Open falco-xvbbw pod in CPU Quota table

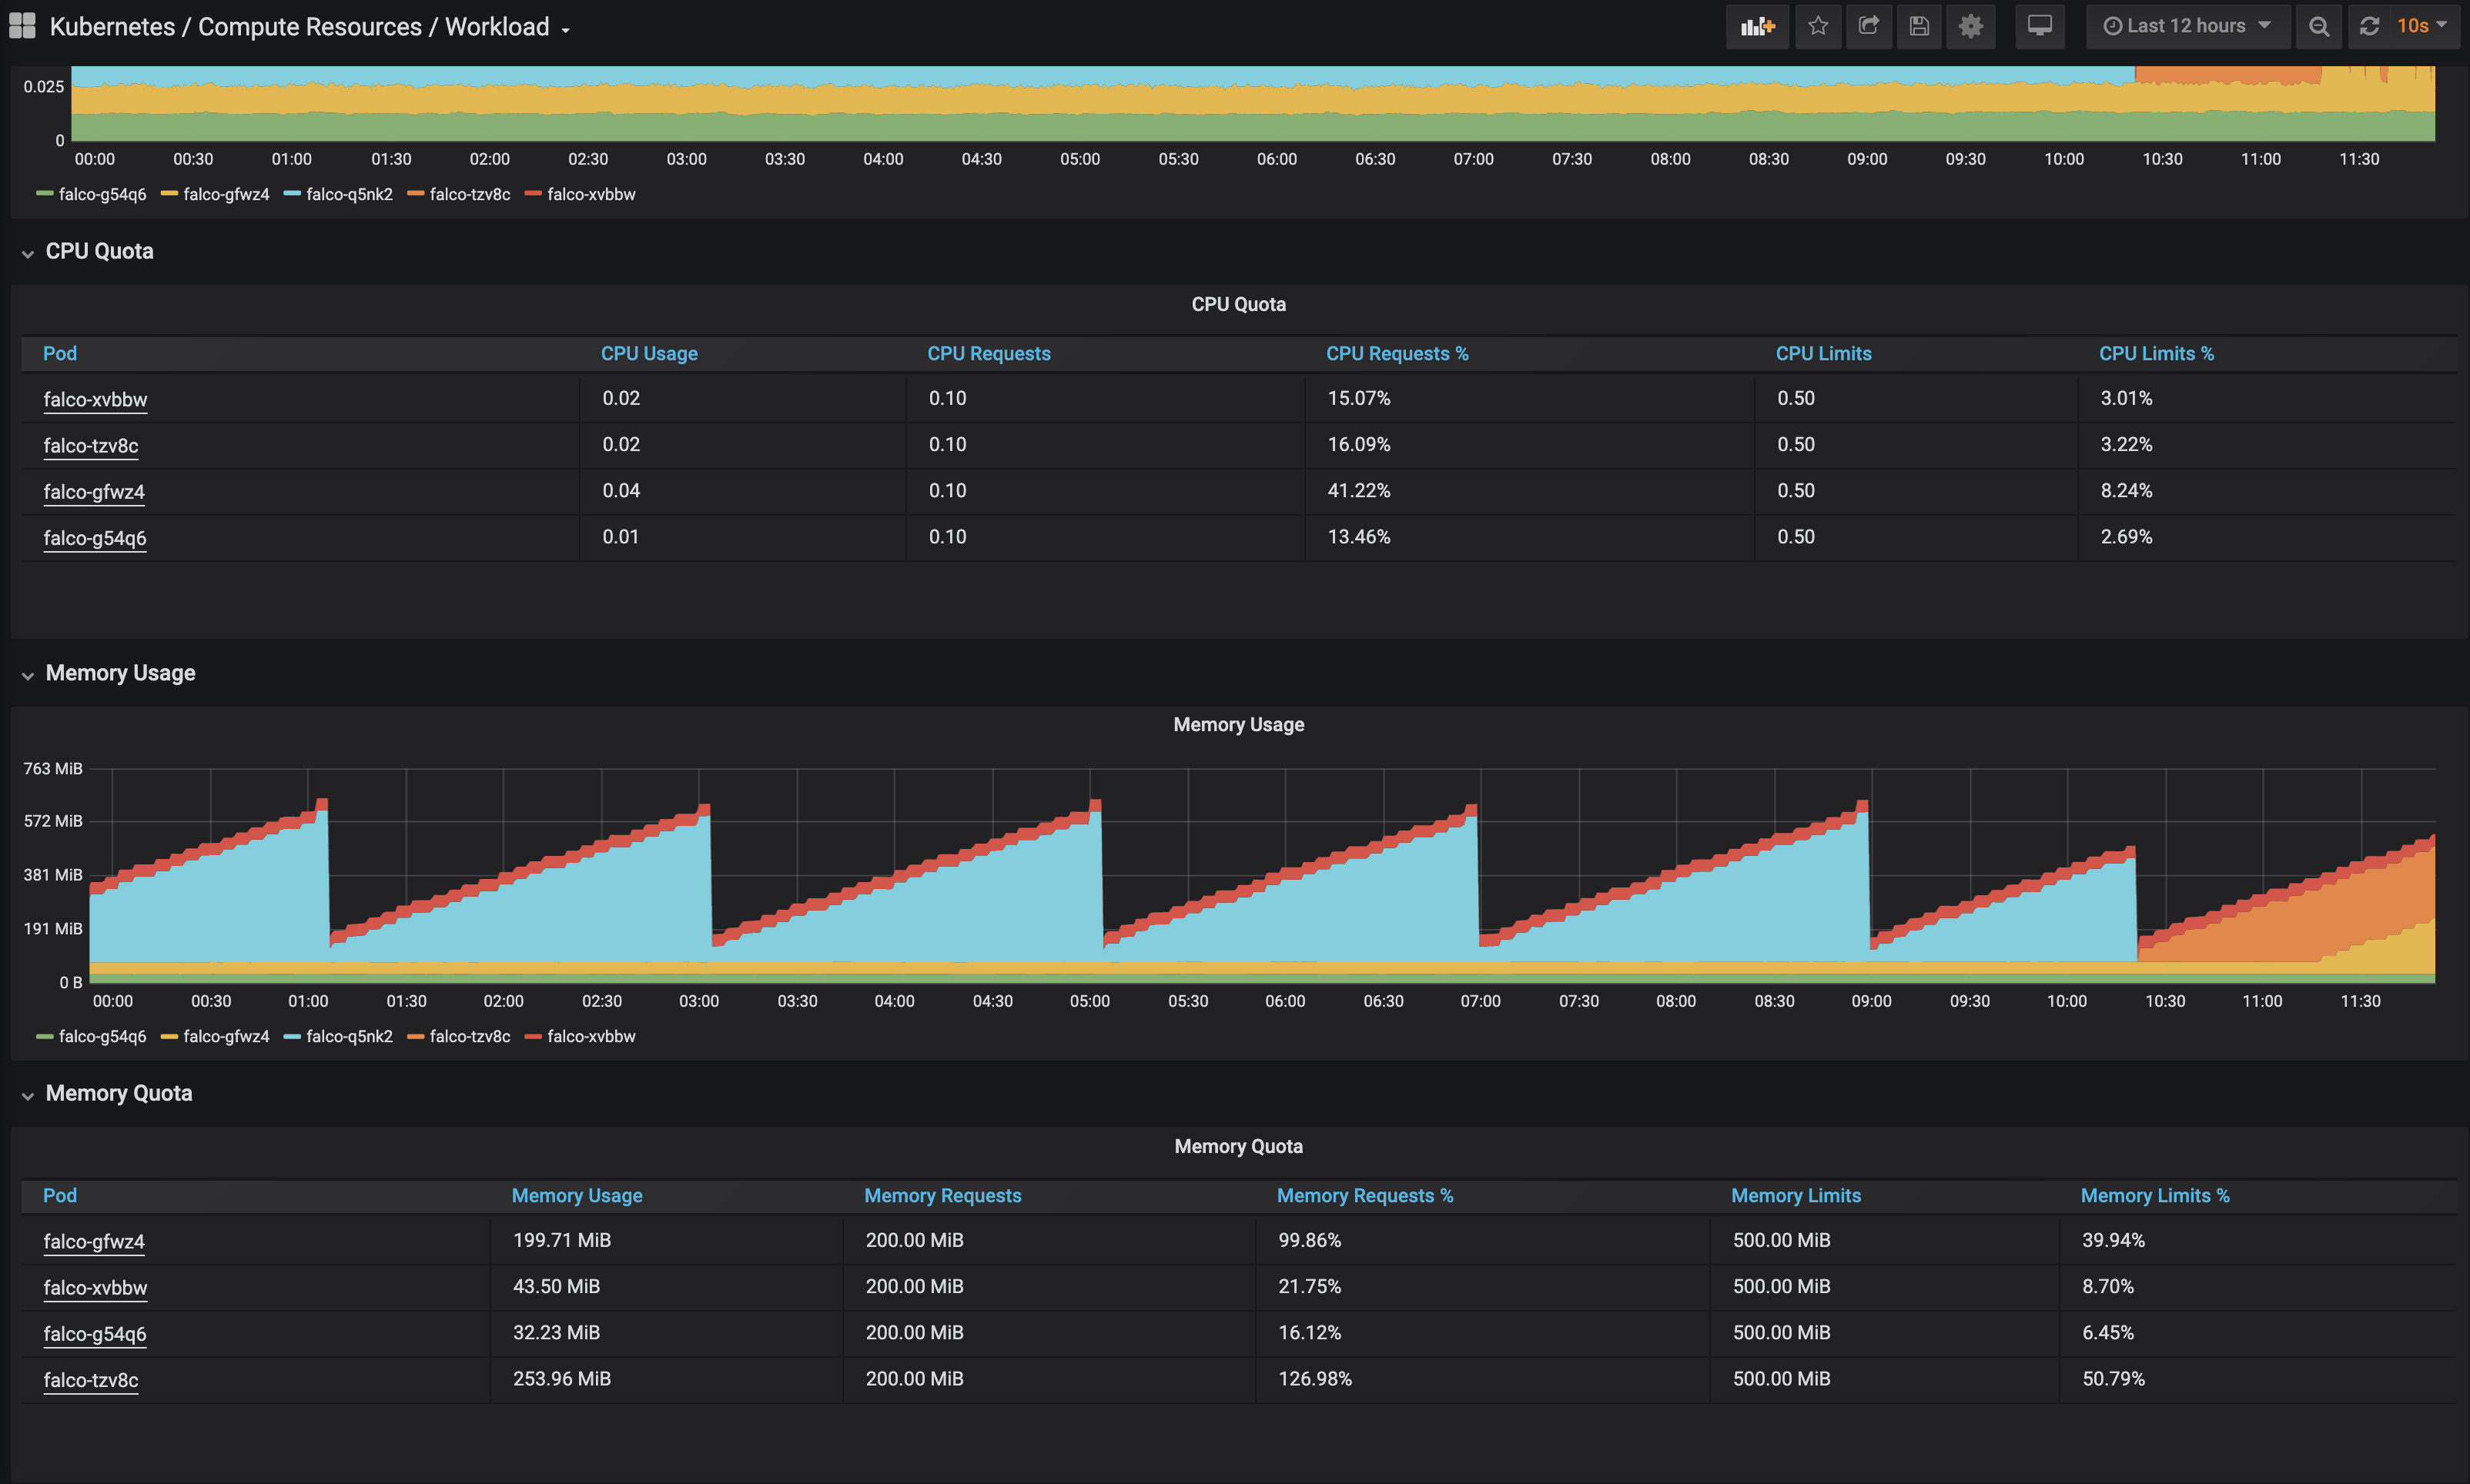click(95, 398)
